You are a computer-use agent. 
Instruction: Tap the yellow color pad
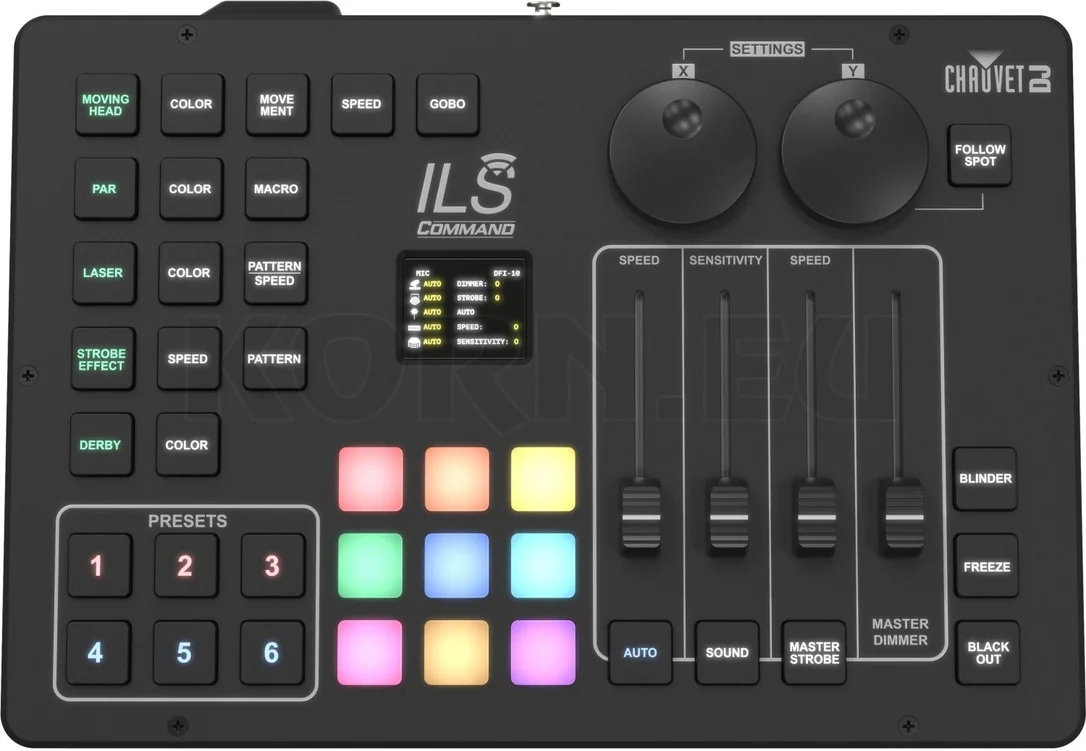pyautogui.click(x=543, y=479)
